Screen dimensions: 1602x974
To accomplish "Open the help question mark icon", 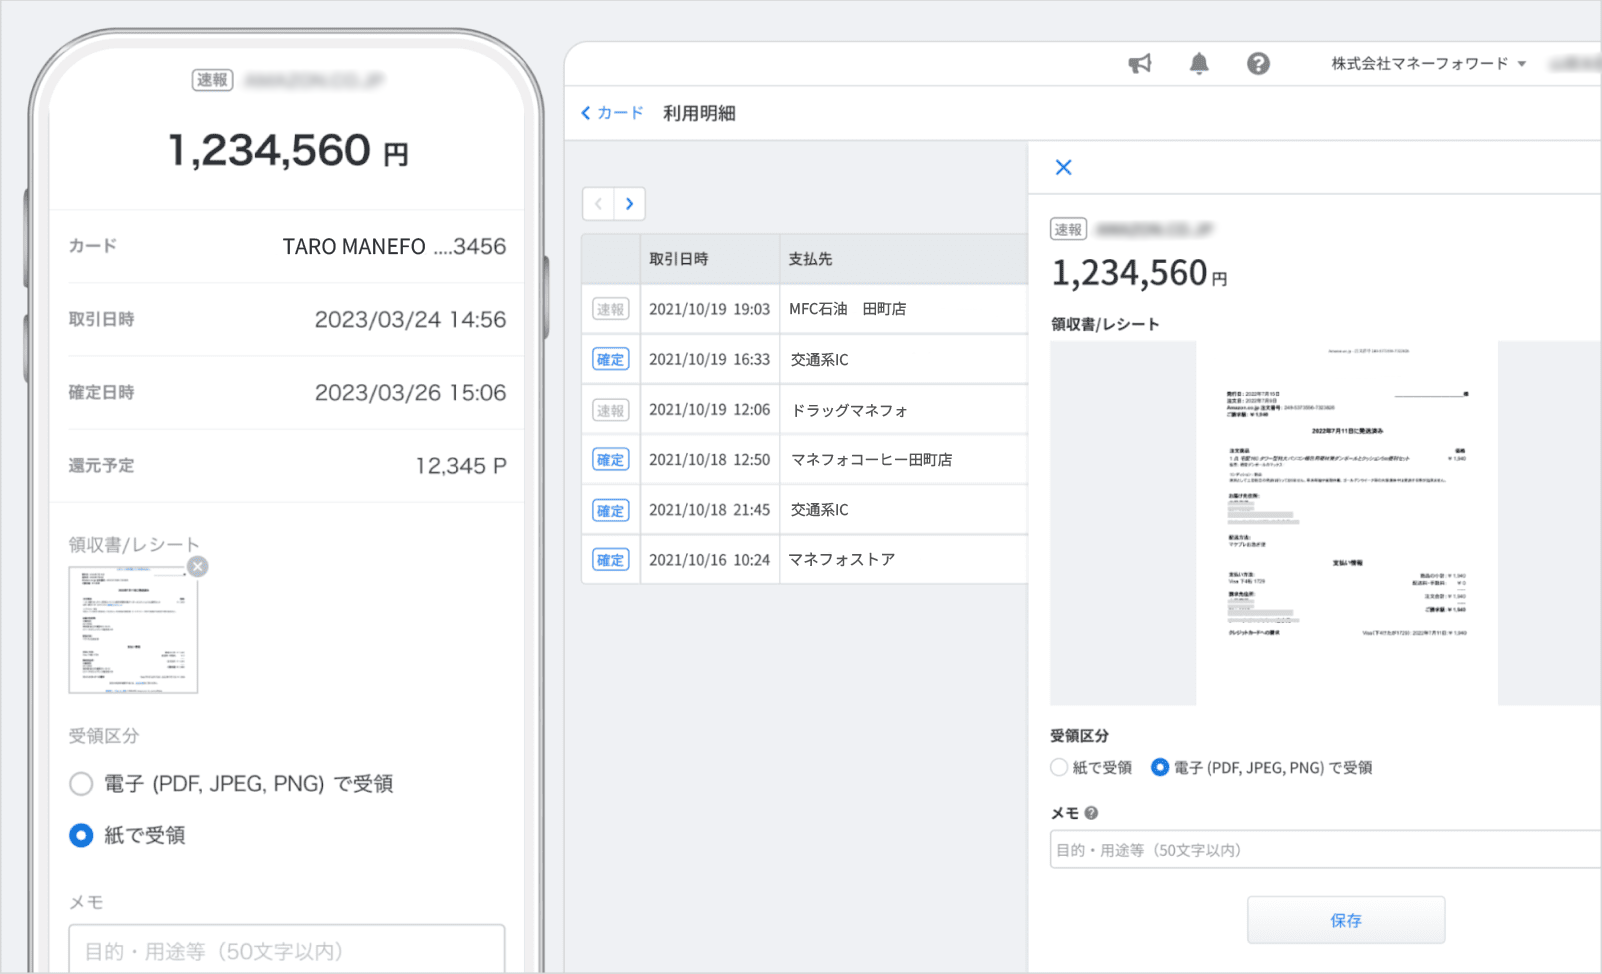I will (1258, 63).
